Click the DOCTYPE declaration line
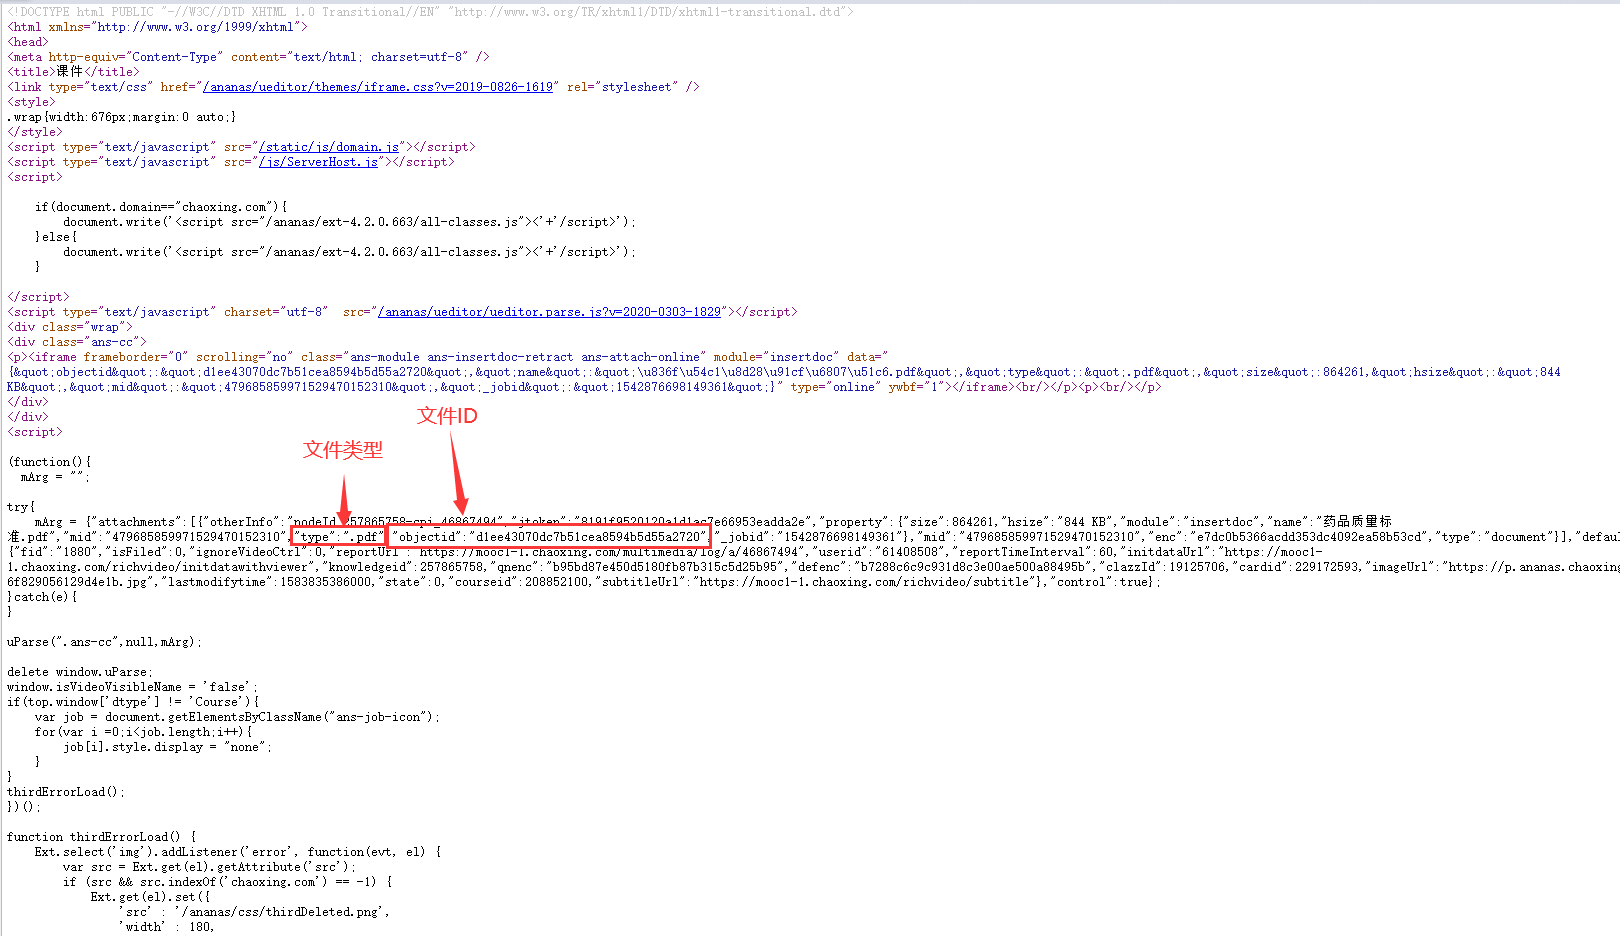The height and width of the screenshot is (936, 1620). point(430,12)
